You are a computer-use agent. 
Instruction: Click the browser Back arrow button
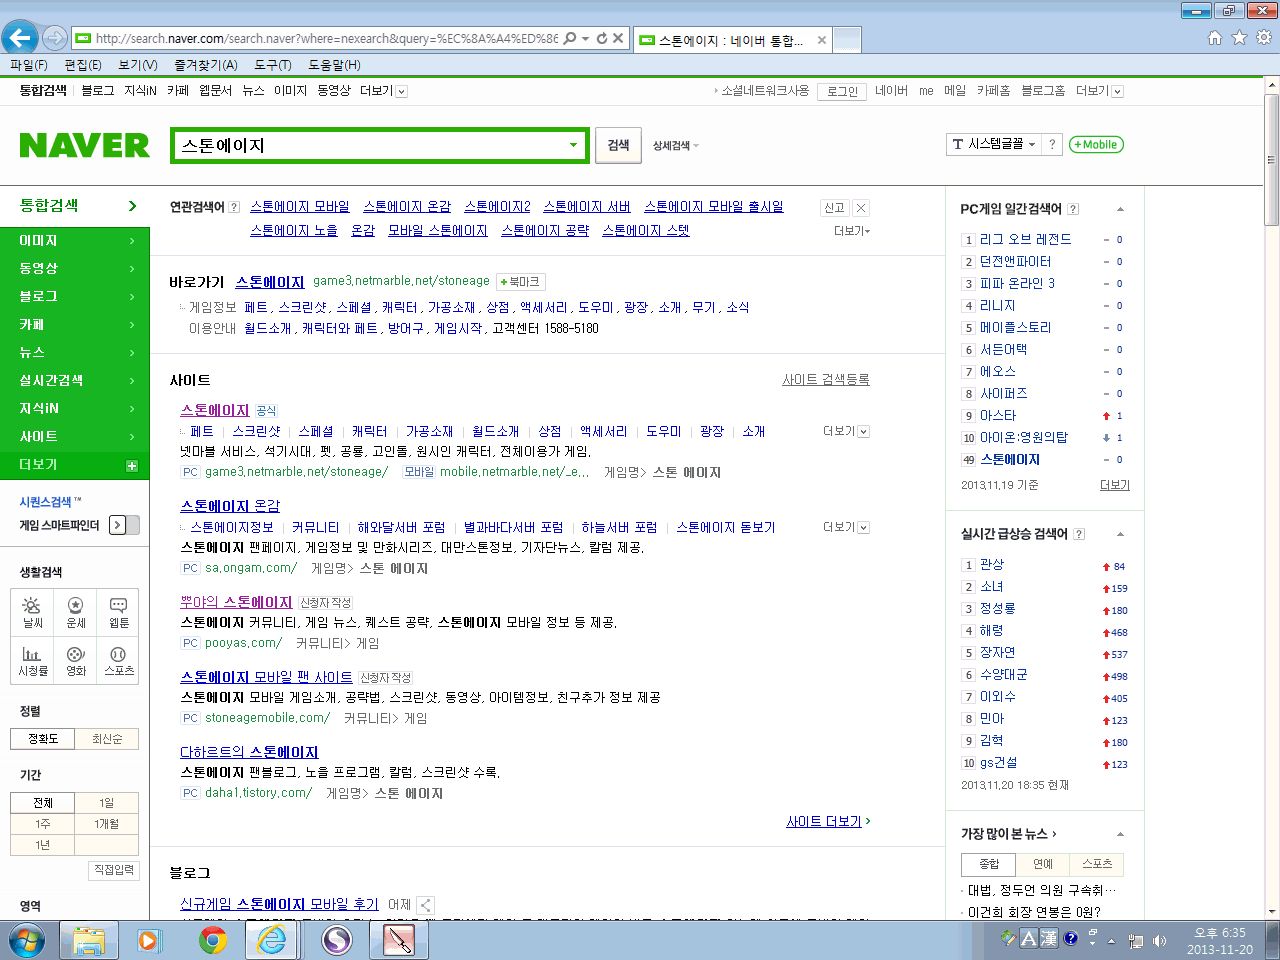(20, 38)
